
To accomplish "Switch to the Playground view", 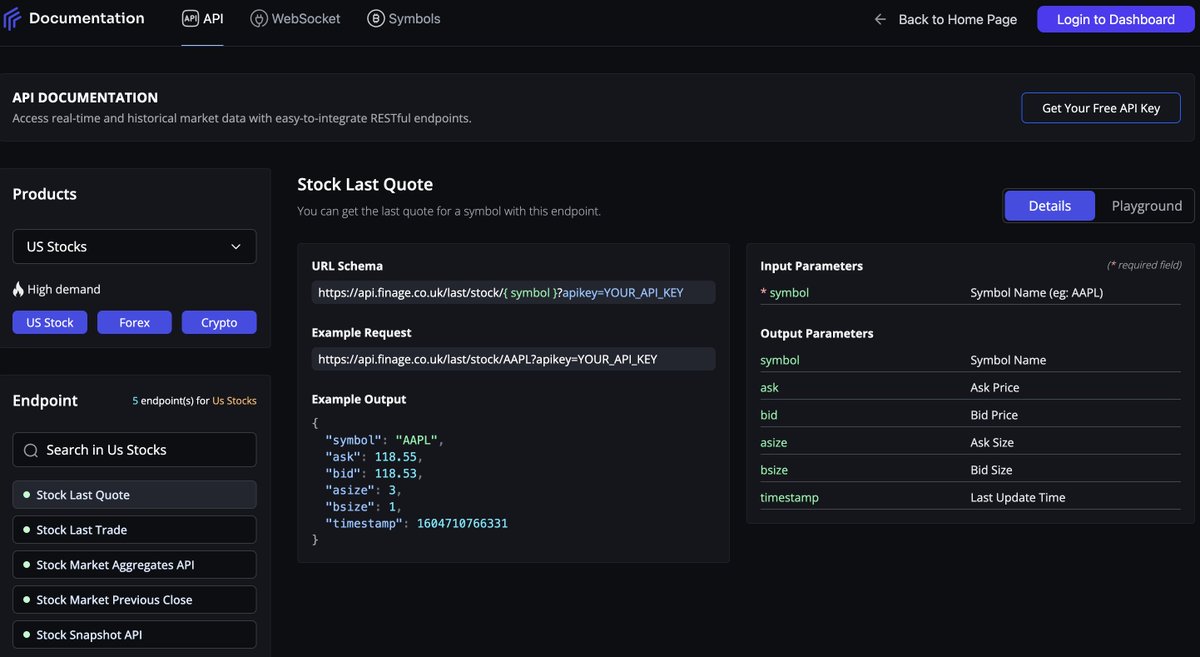I will (x=1146, y=205).
